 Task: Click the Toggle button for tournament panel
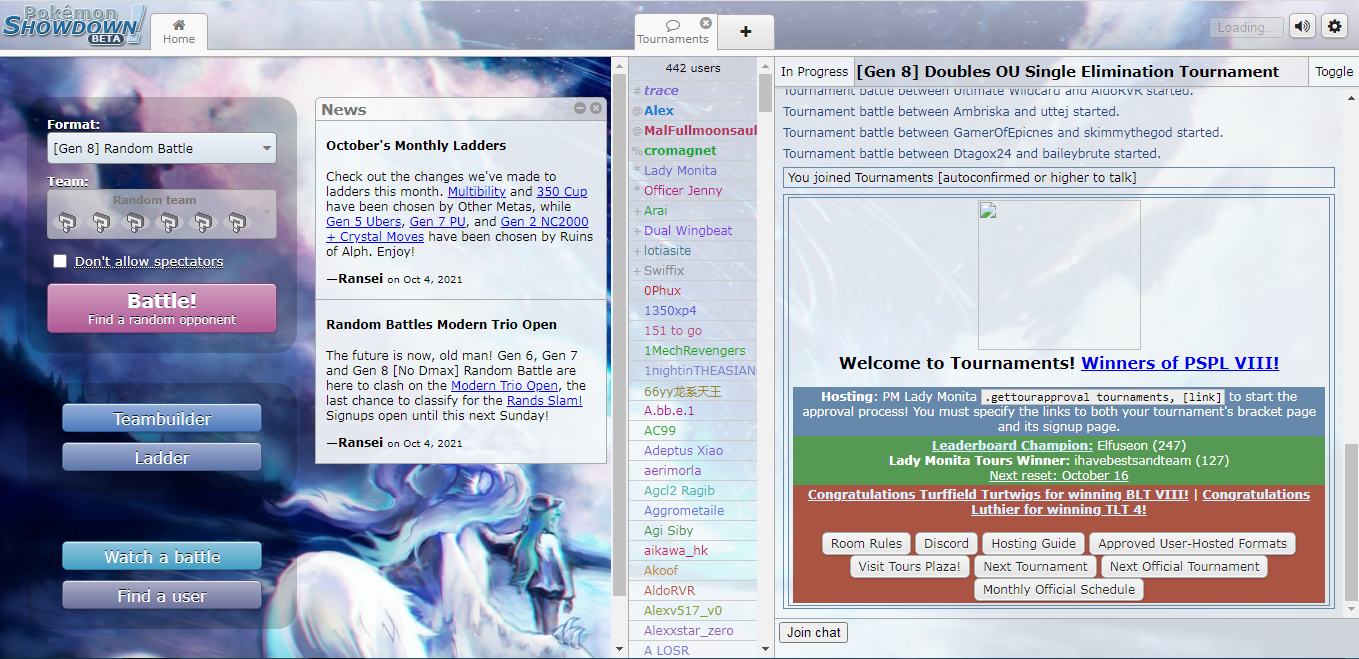(x=1334, y=71)
